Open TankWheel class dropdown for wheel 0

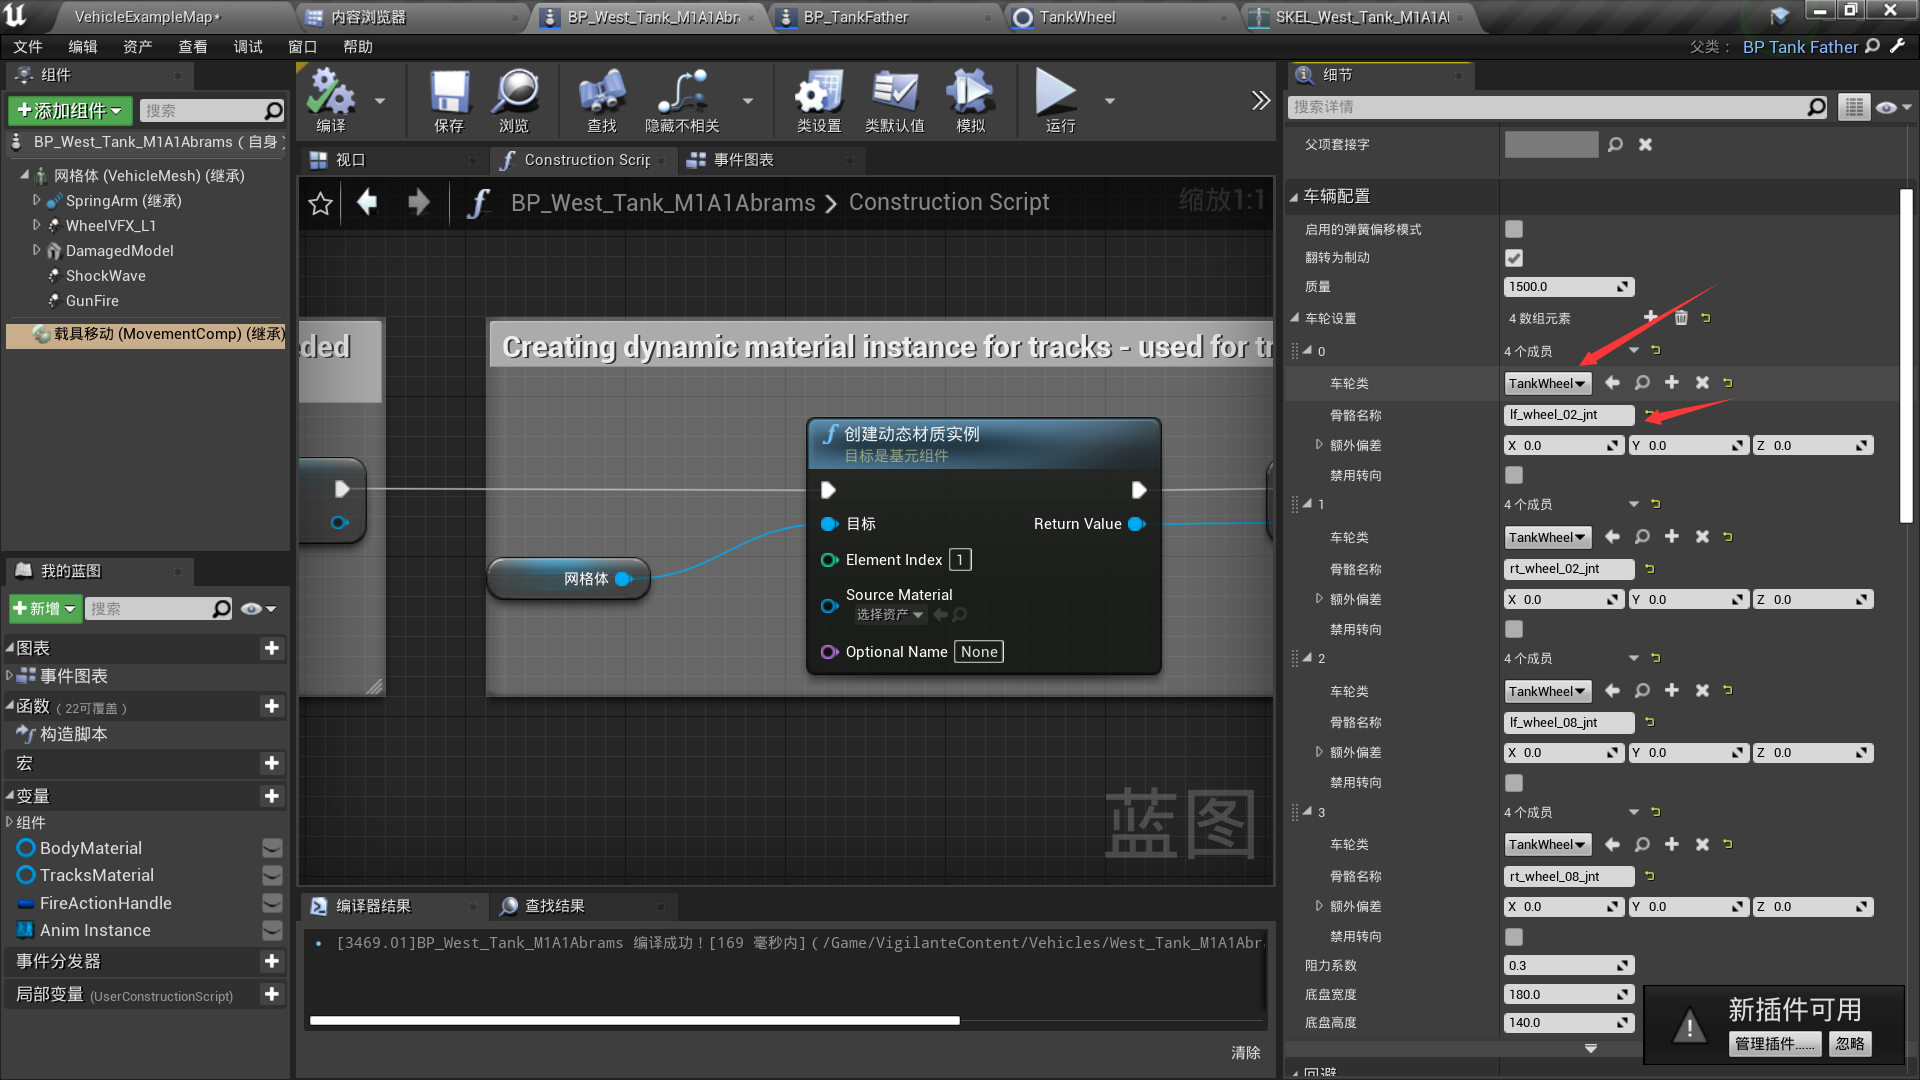[x=1547, y=384]
